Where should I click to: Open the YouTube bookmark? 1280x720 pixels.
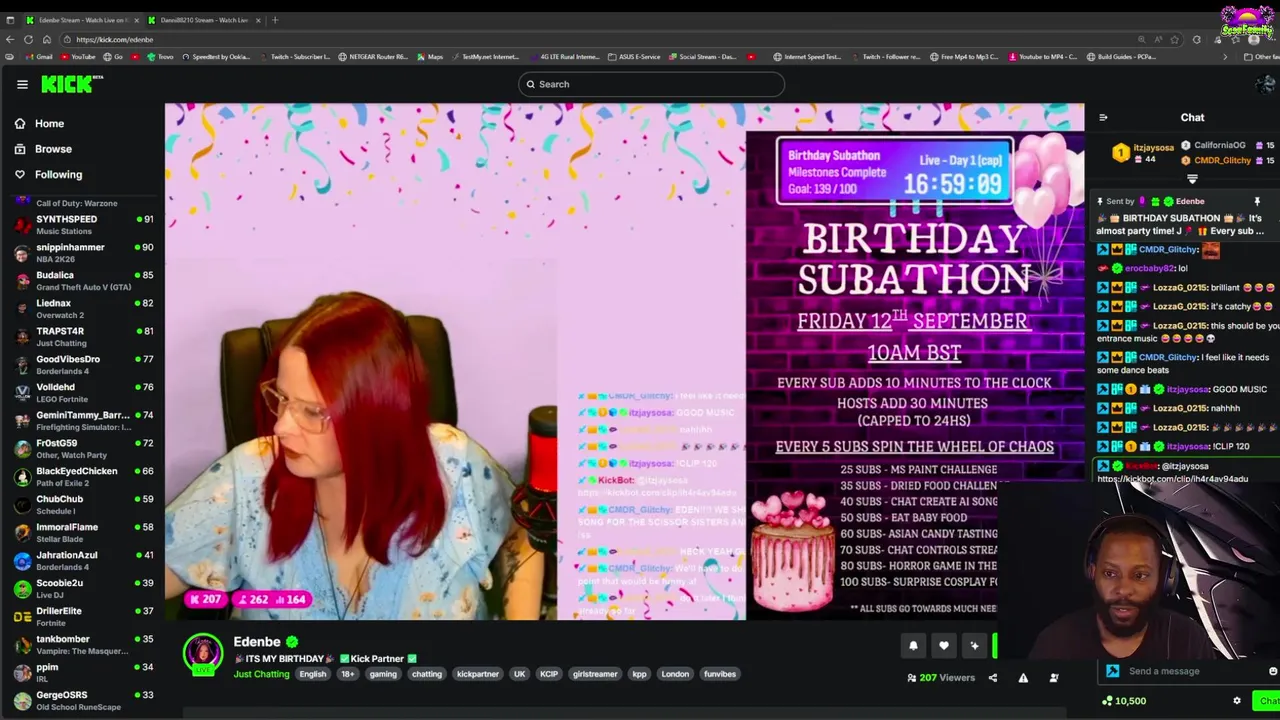point(78,57)
